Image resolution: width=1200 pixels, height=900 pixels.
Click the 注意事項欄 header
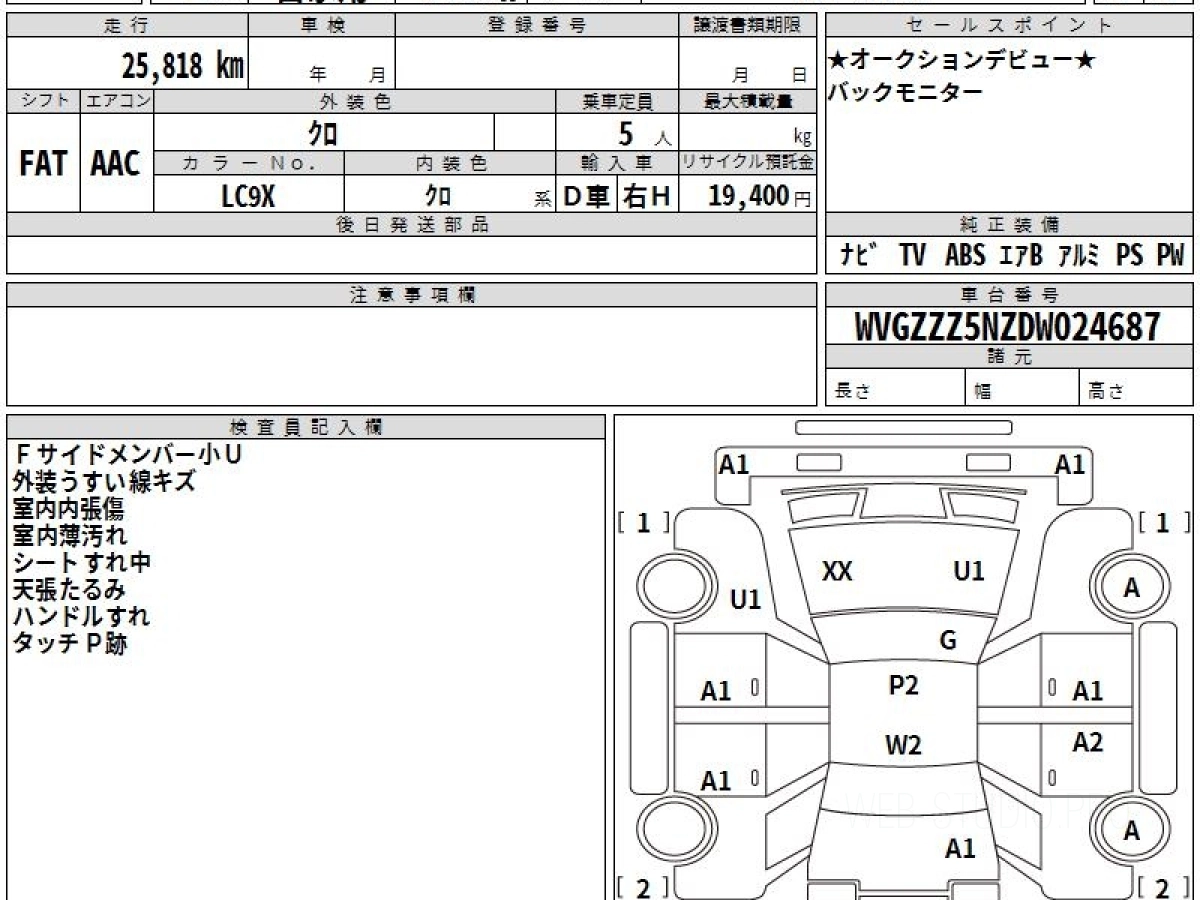pos(411,295)
